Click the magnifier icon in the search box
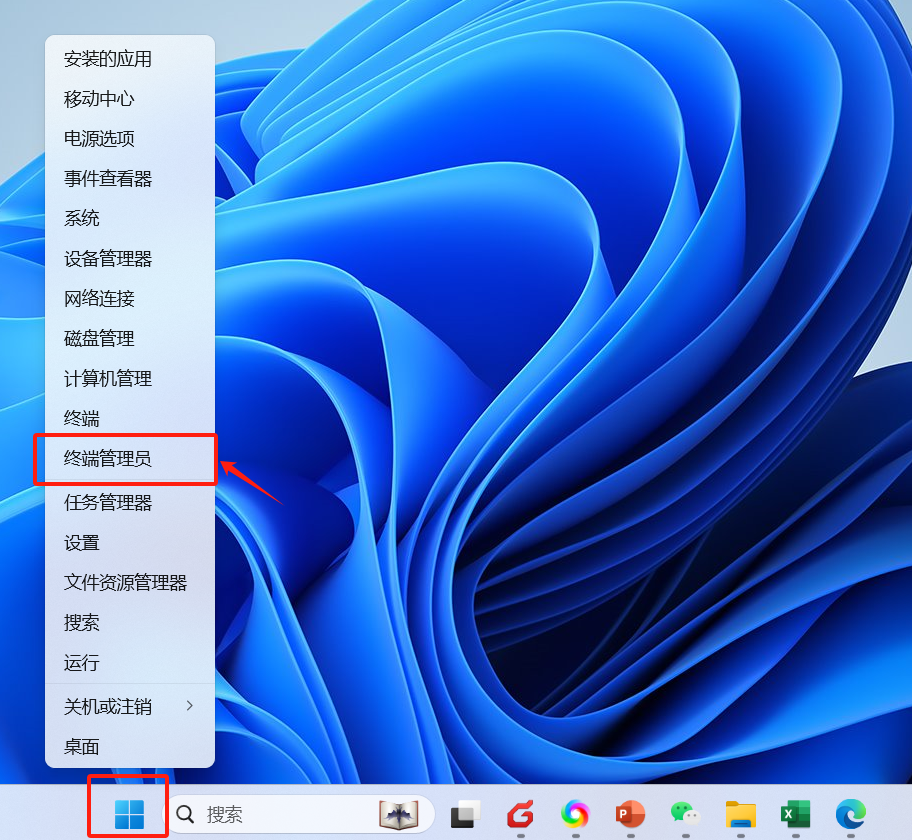The width and height of the screenshot is (912, 840). pyautogui.click(x=185, y=814)
